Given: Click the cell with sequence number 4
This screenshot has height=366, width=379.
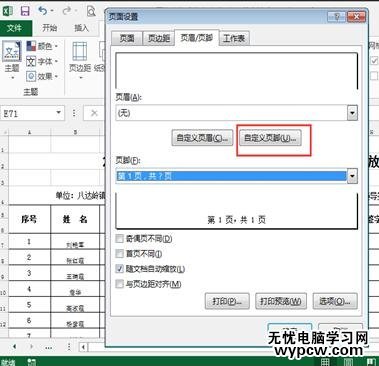Looking at the screenshot, I should [29, 289].
